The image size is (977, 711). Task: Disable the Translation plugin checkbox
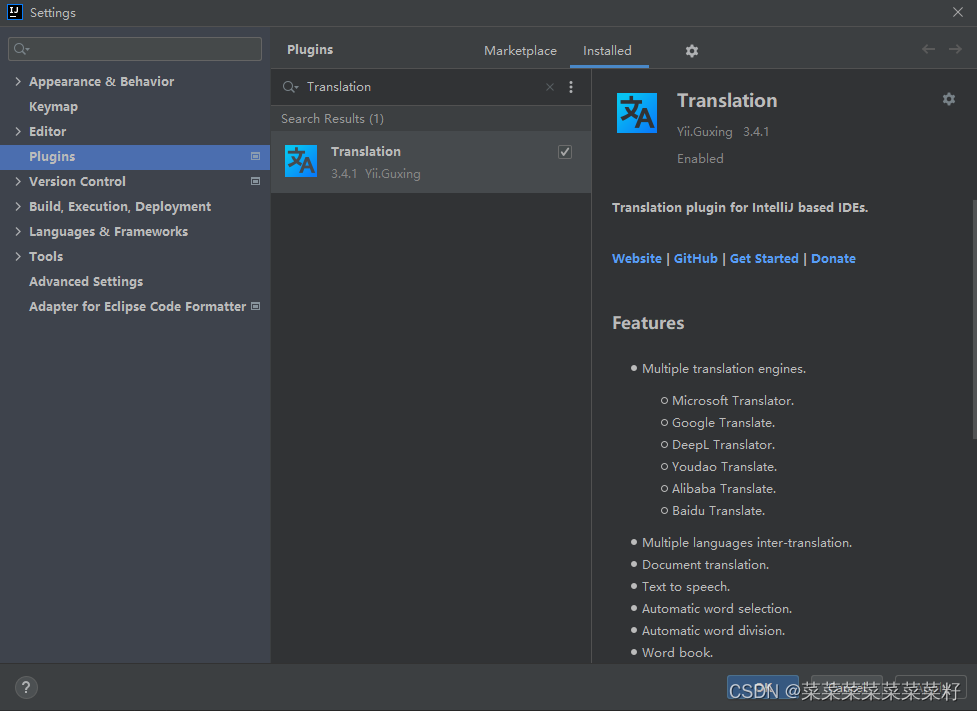pyautogui.click(x=565, y=152)
